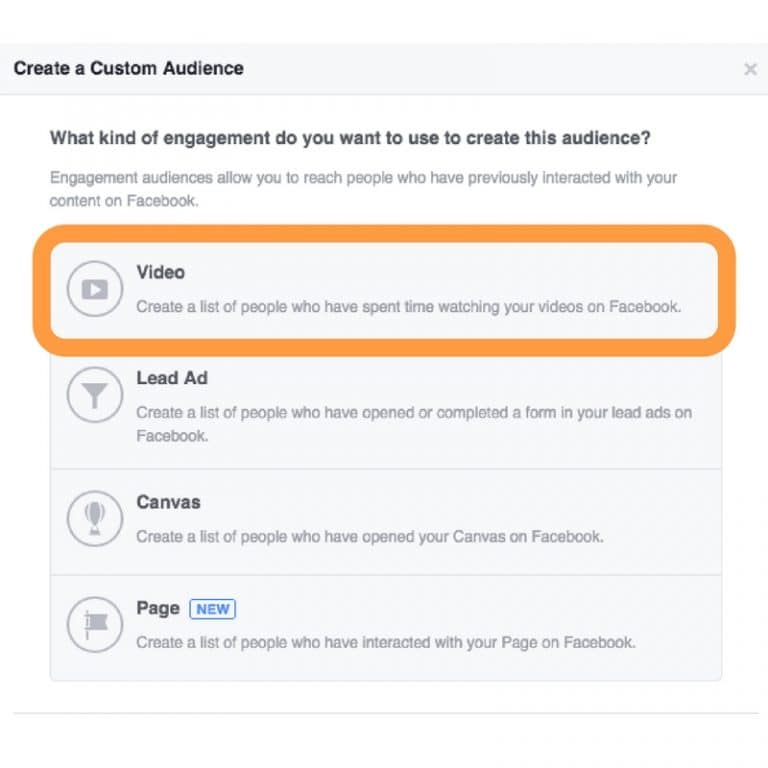
Task: Click the Canvas balloon icon
Action: tap(93, 518)
